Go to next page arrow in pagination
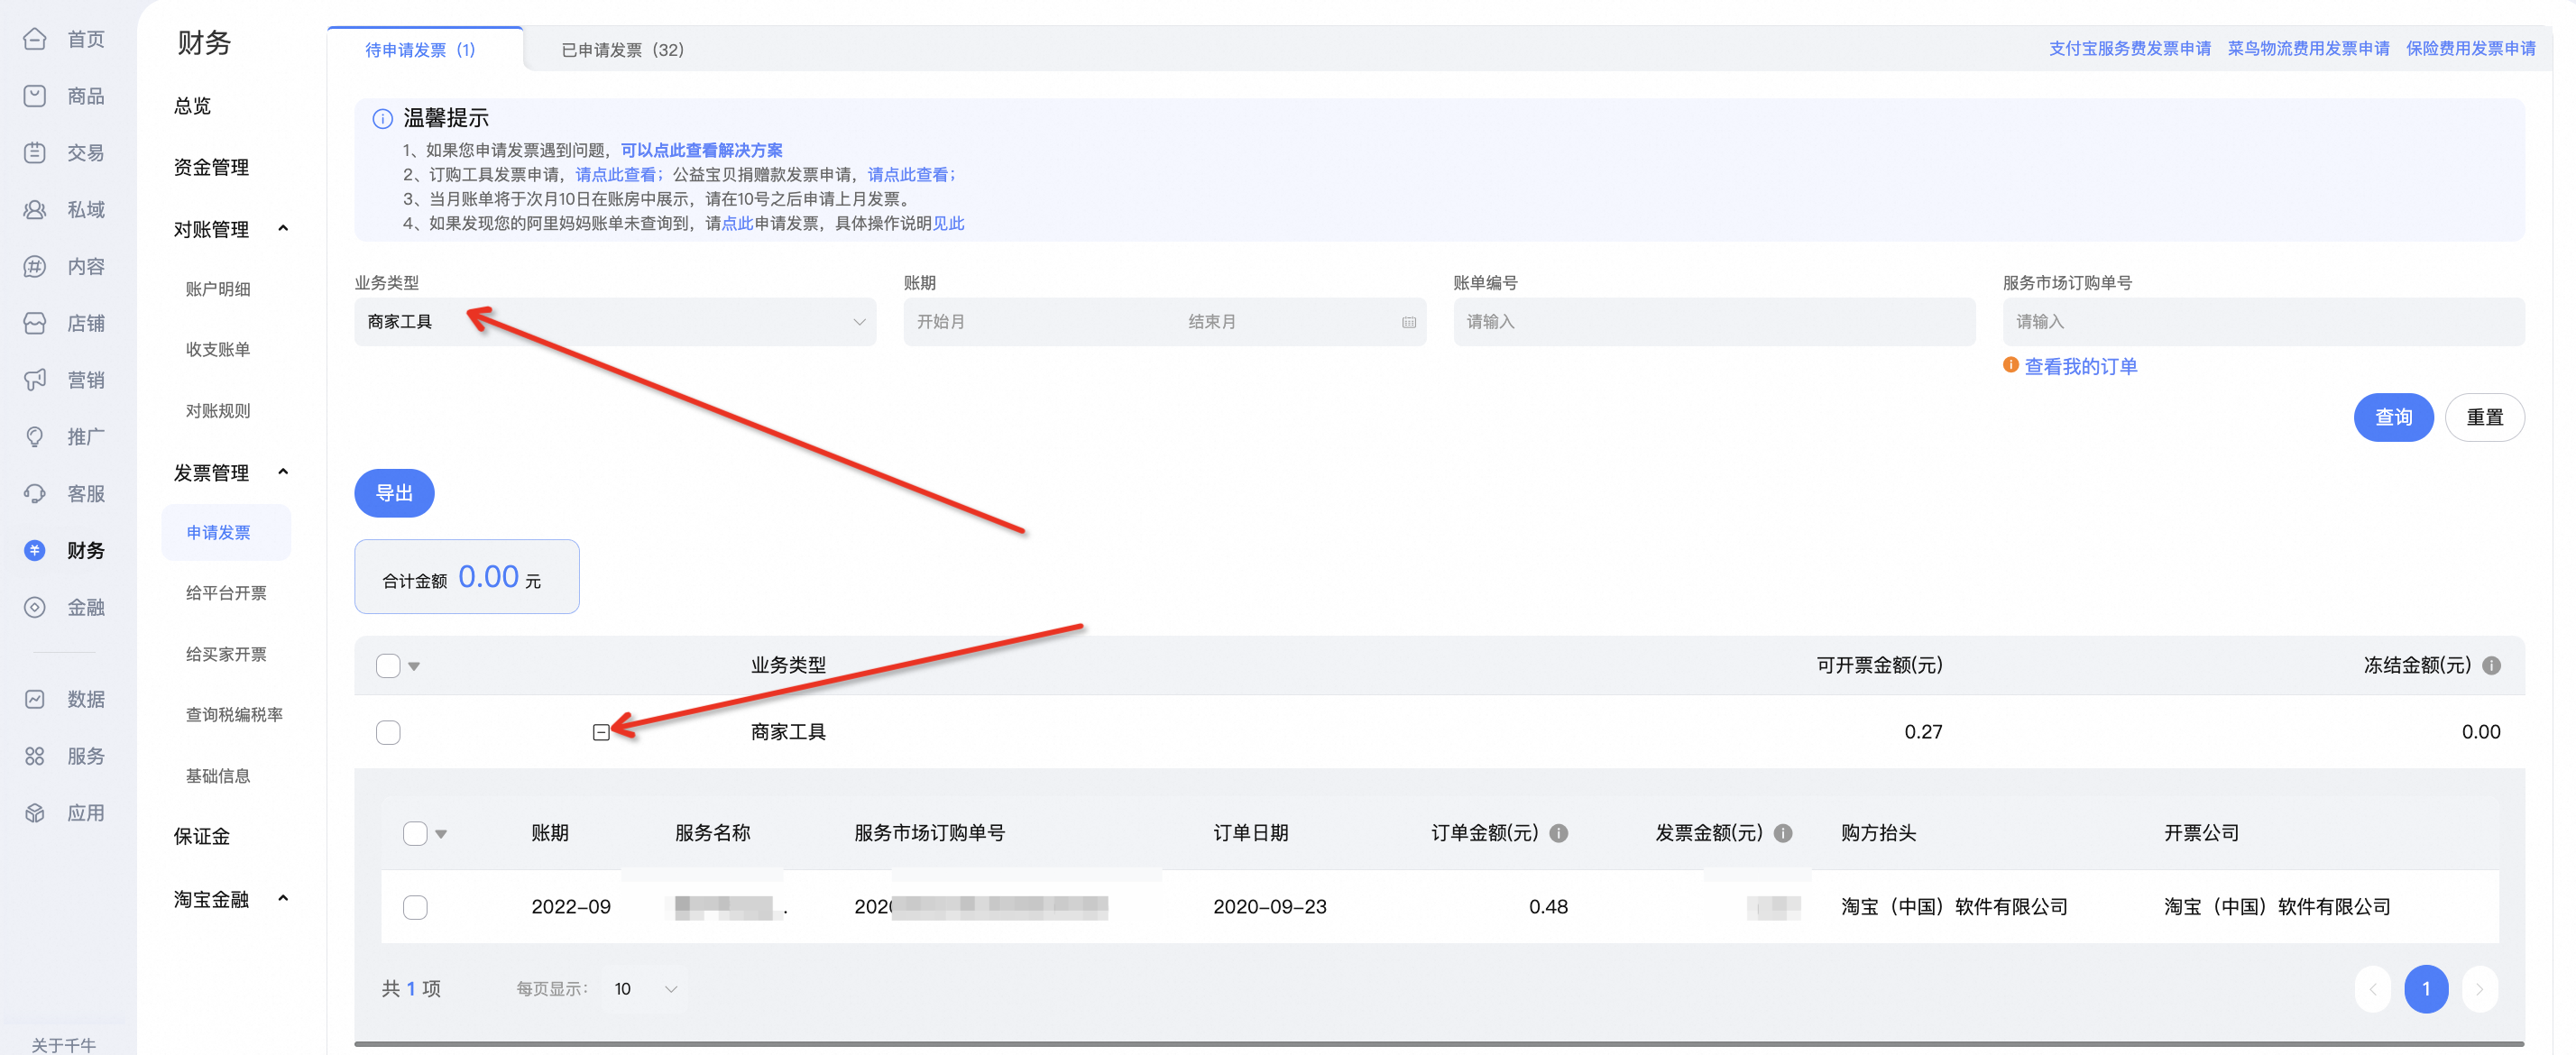 point(2479,990)
